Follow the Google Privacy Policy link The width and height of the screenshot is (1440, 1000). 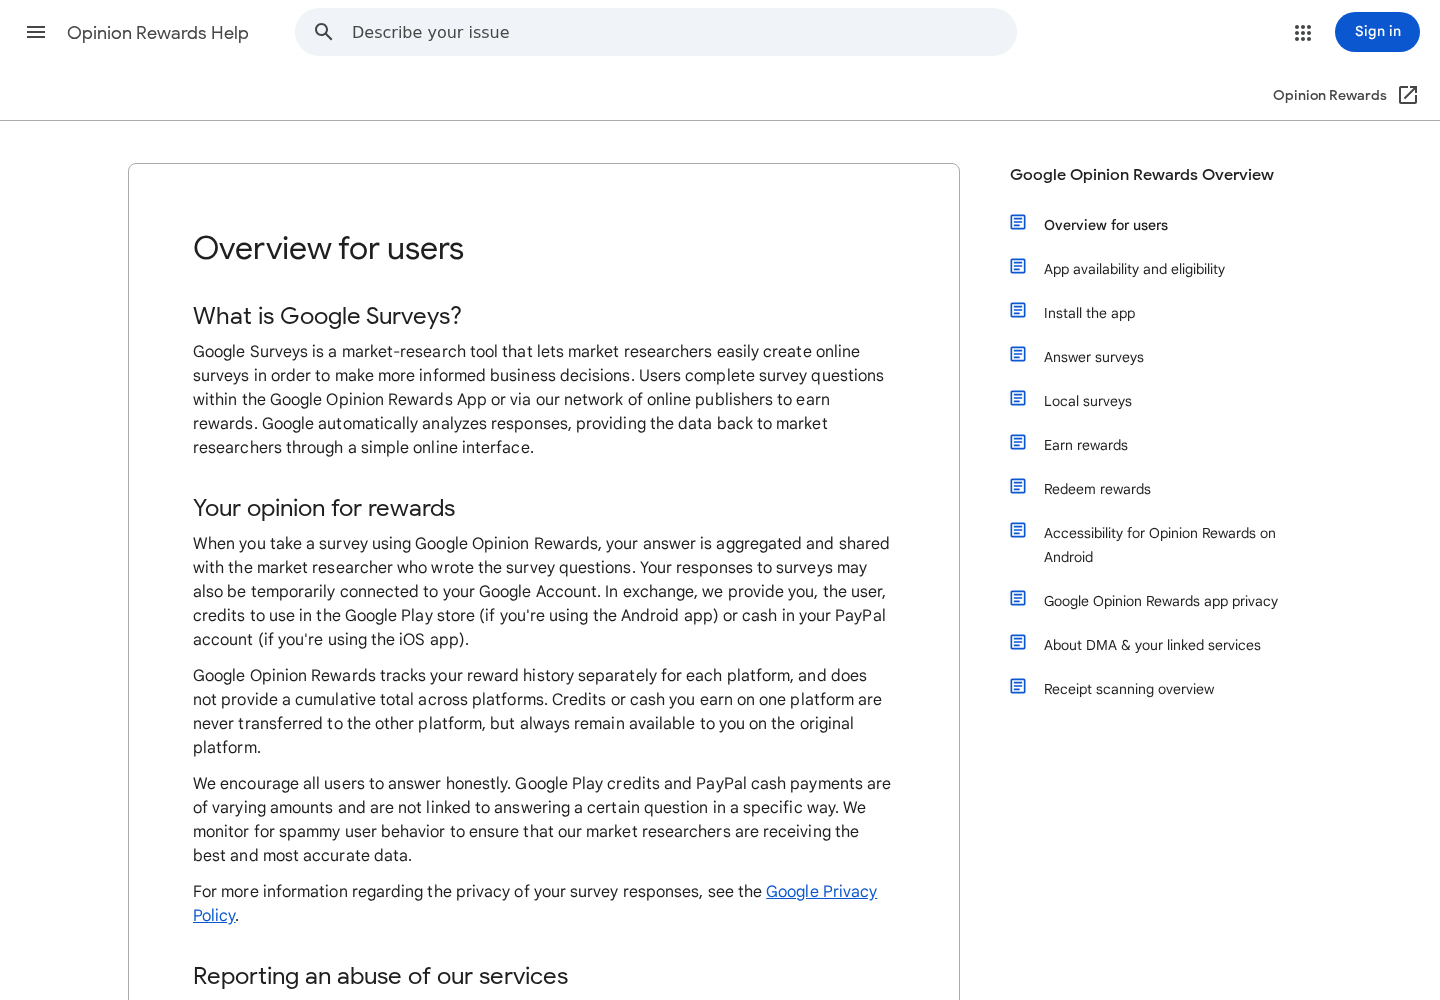pyautogui.click(x=821, y=891)
